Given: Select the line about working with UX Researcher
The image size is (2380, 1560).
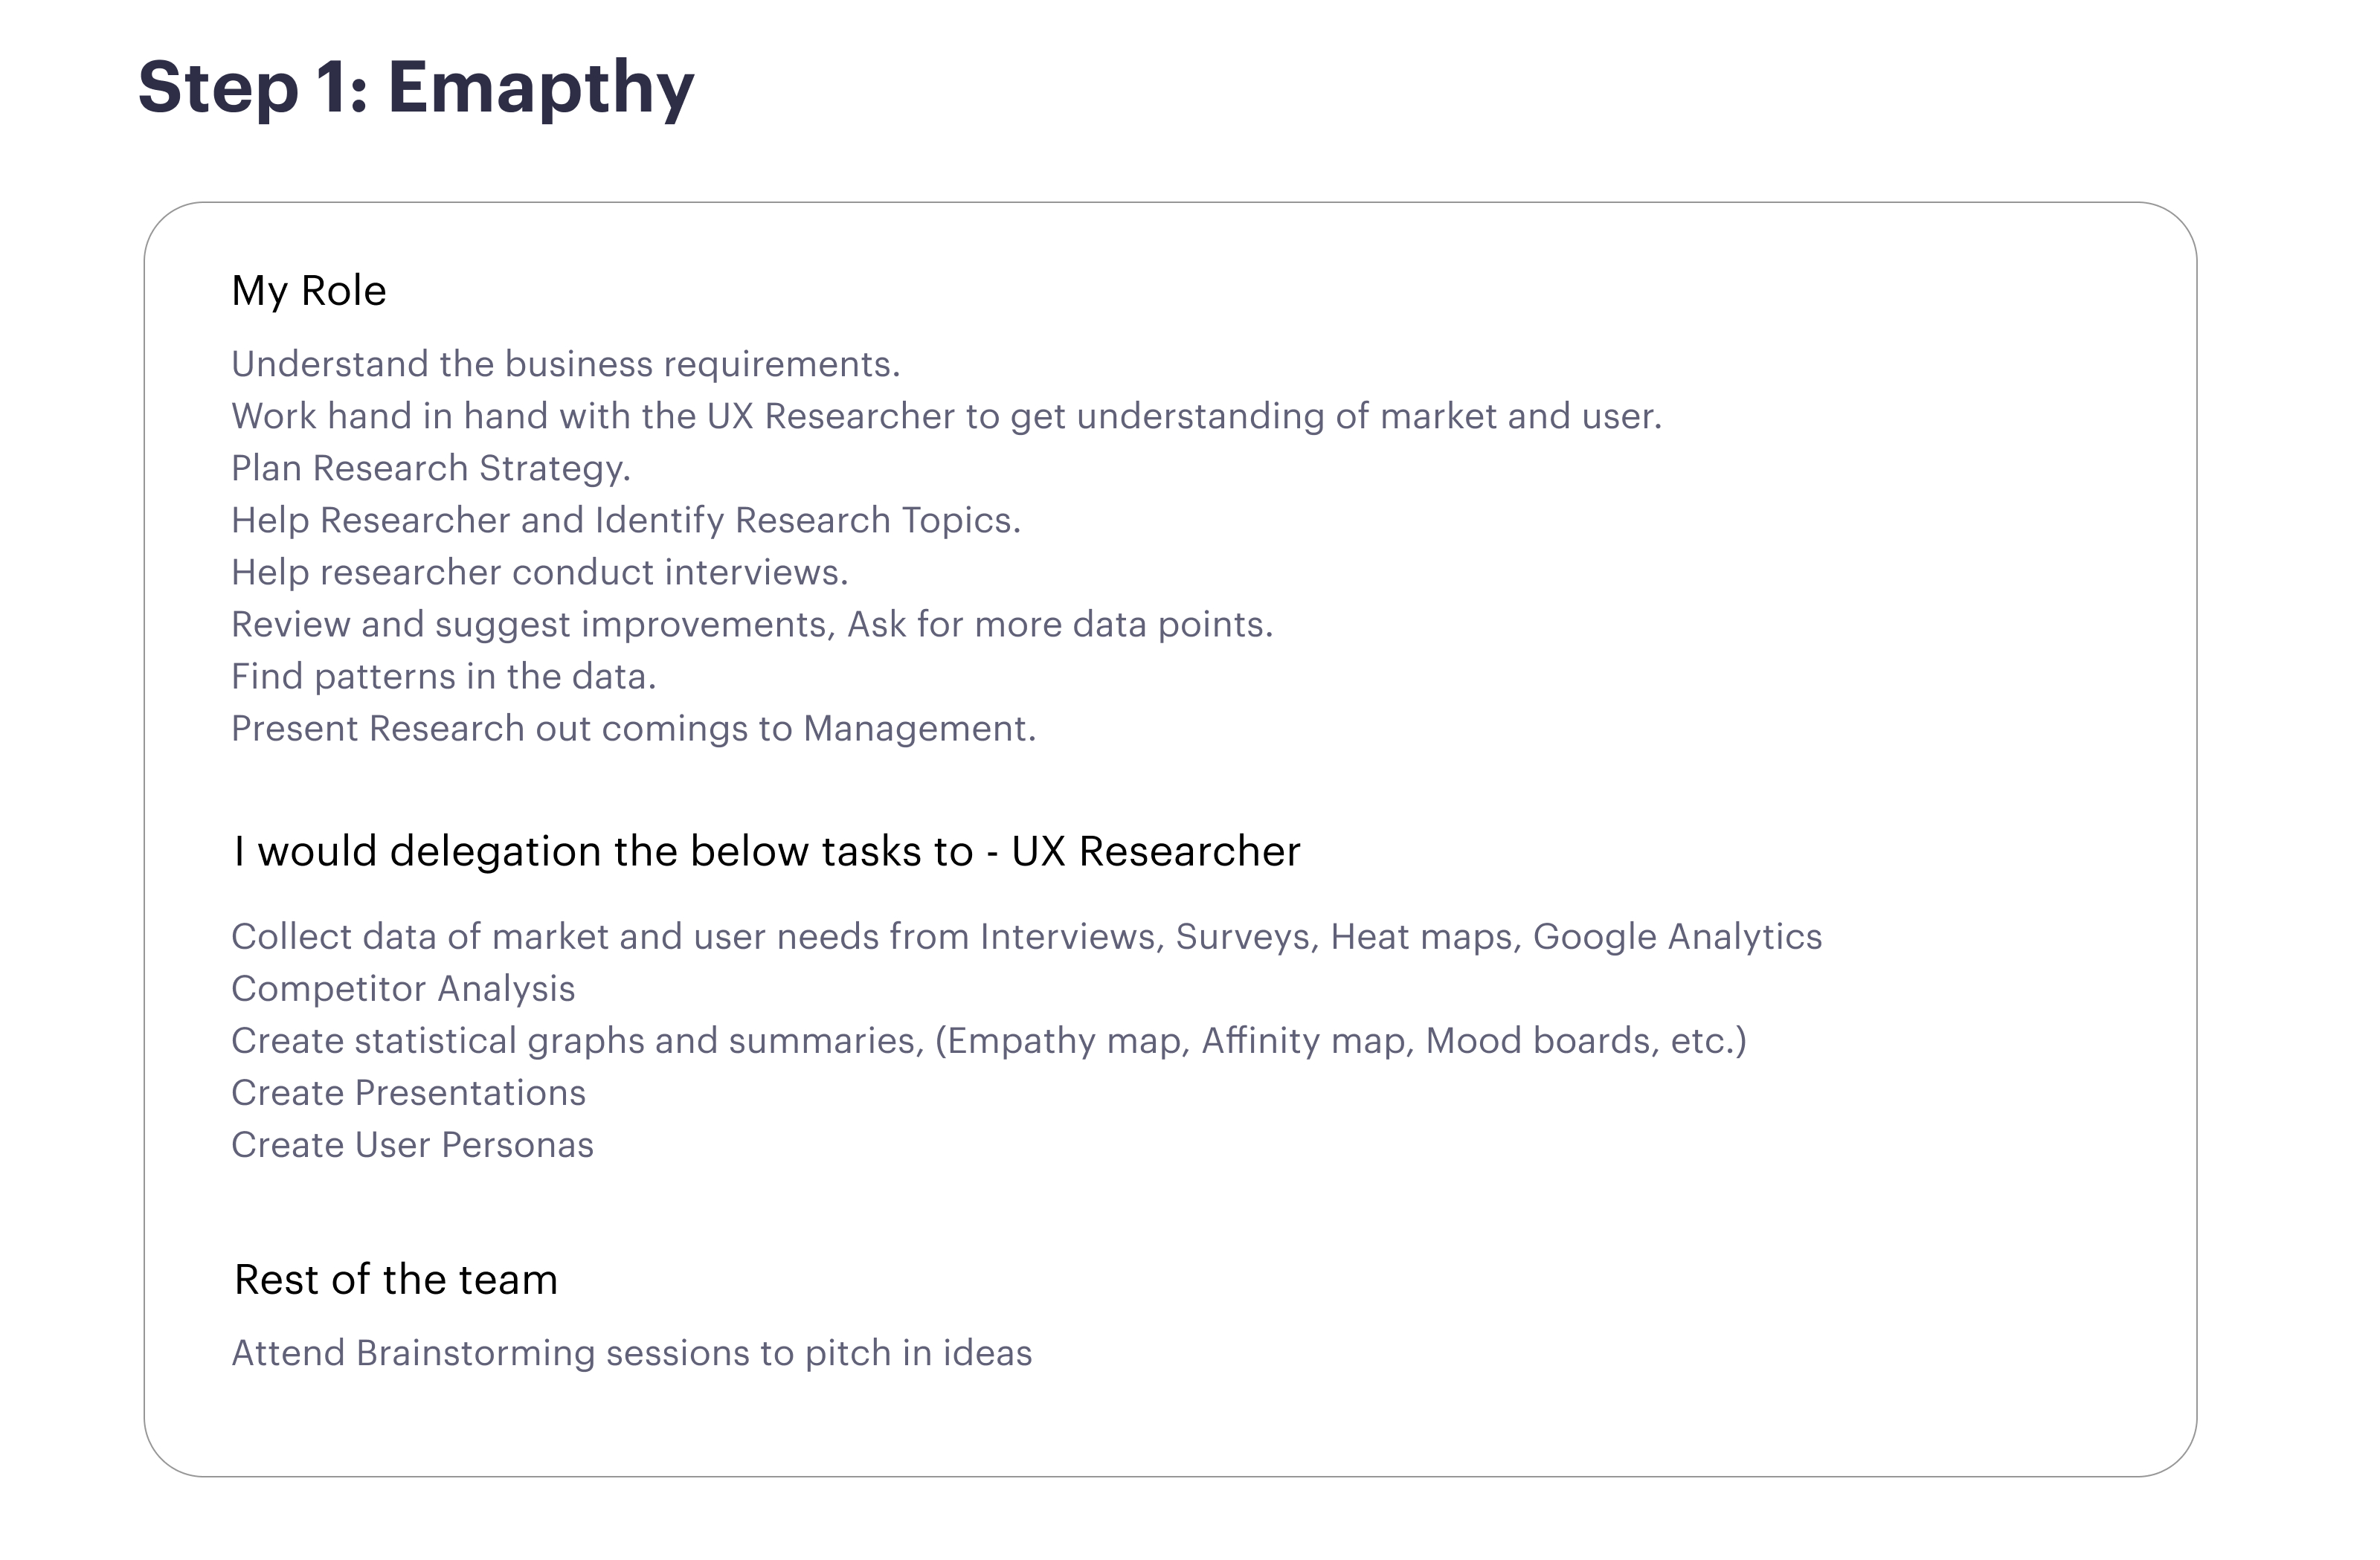Looking at the screenshot, I should coord(947,416).
